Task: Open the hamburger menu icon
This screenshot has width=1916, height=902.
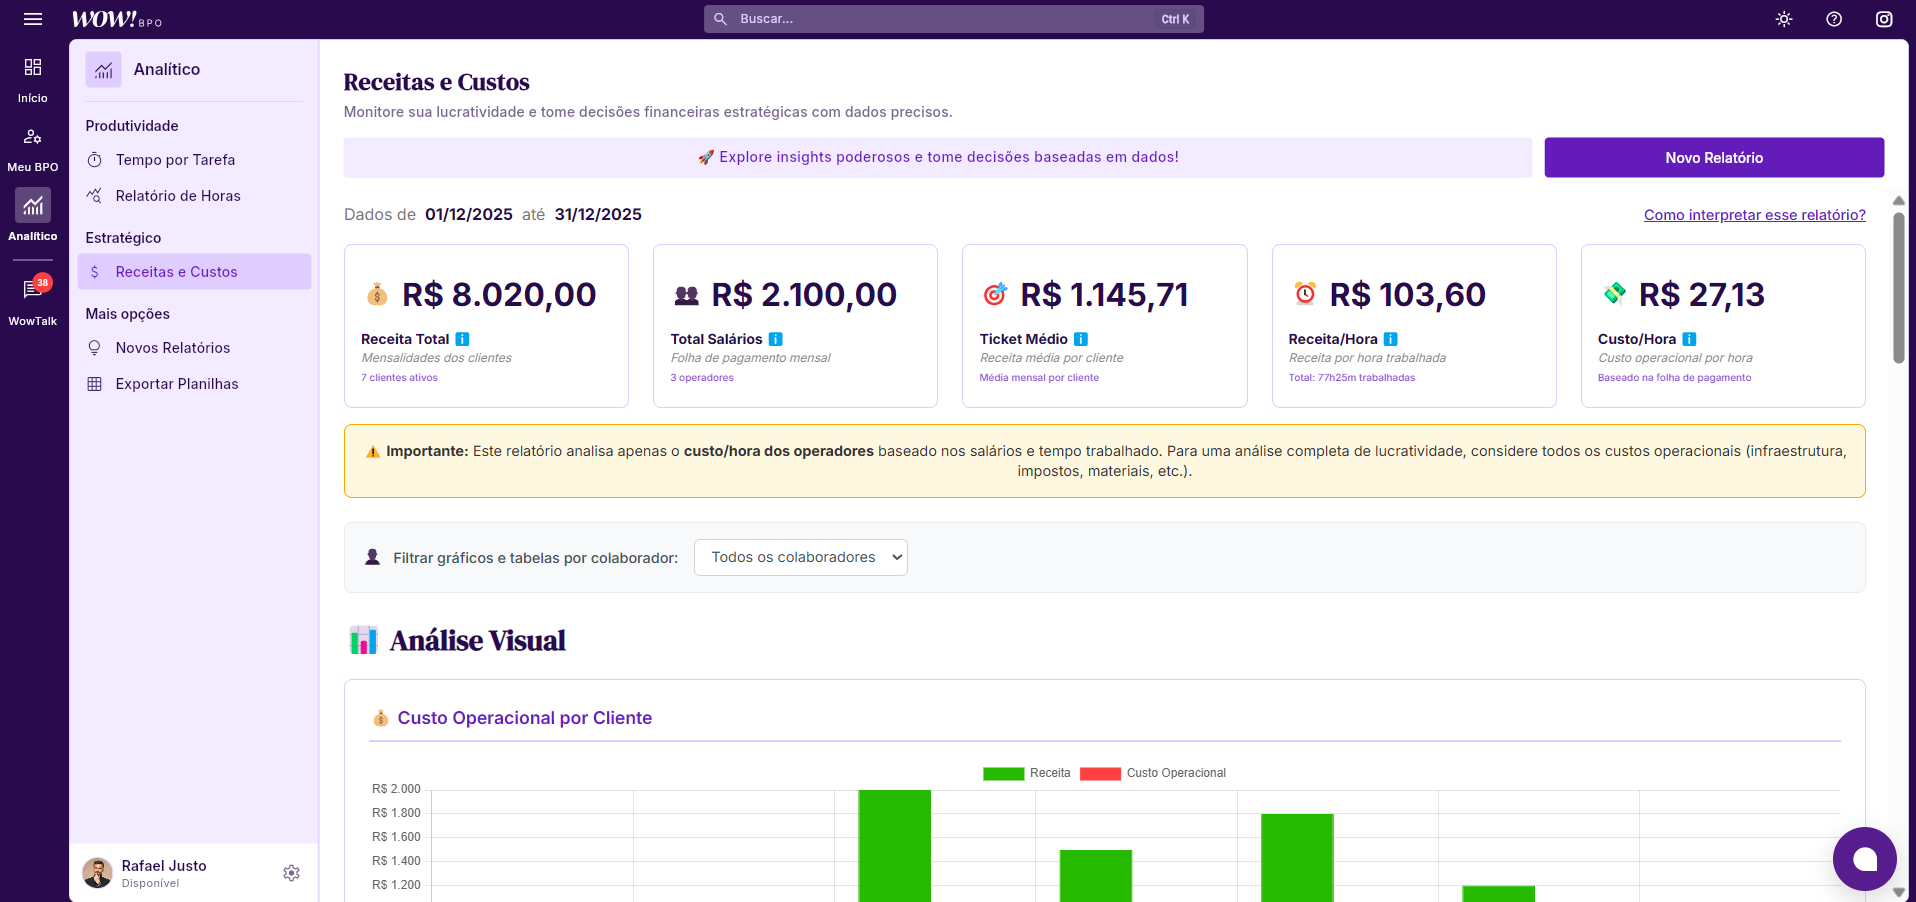Action: [33, 19]
